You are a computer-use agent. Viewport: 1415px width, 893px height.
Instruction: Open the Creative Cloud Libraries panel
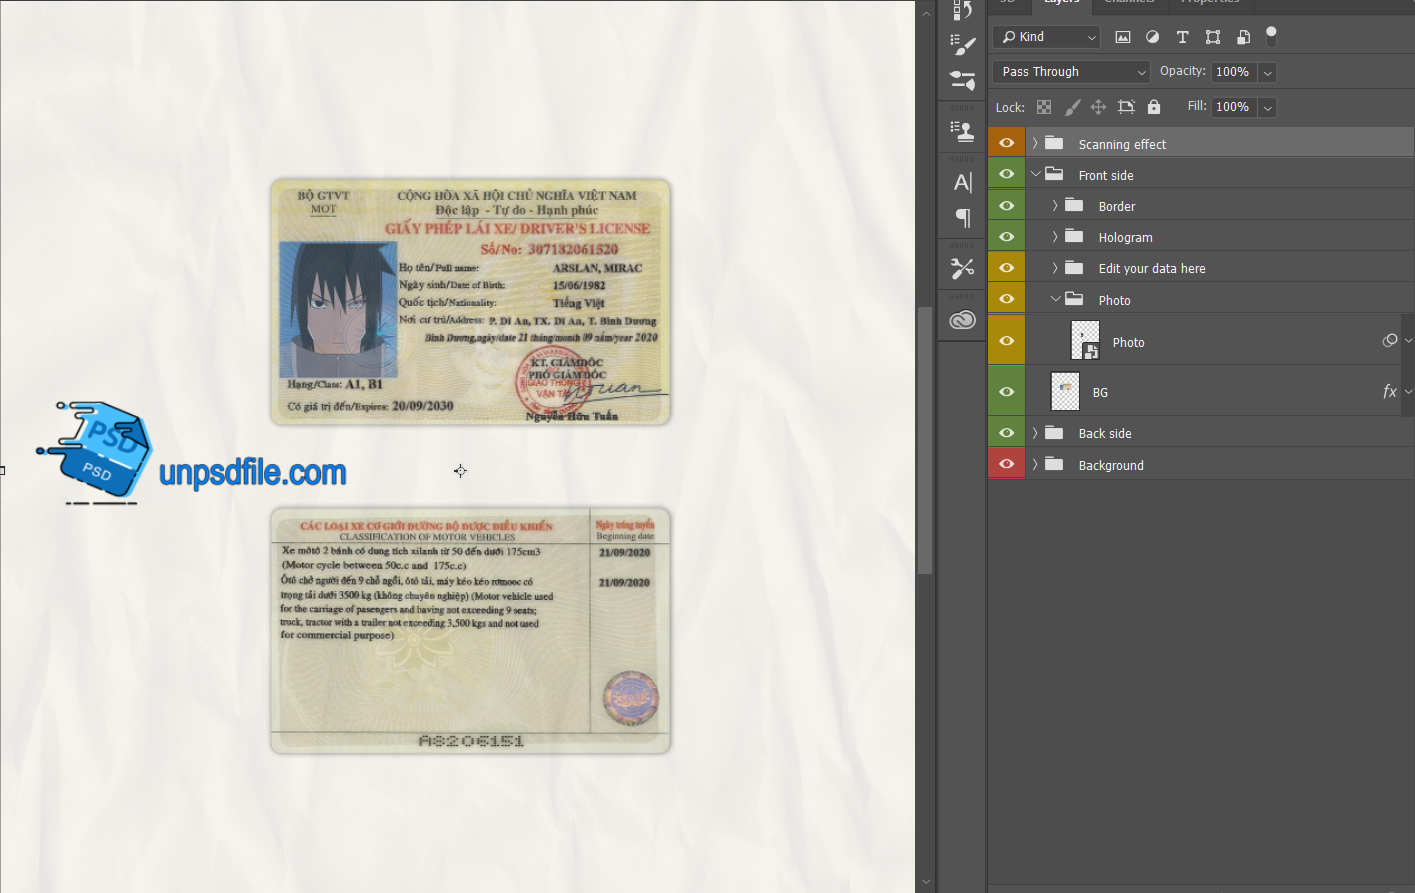coord(962,320)
